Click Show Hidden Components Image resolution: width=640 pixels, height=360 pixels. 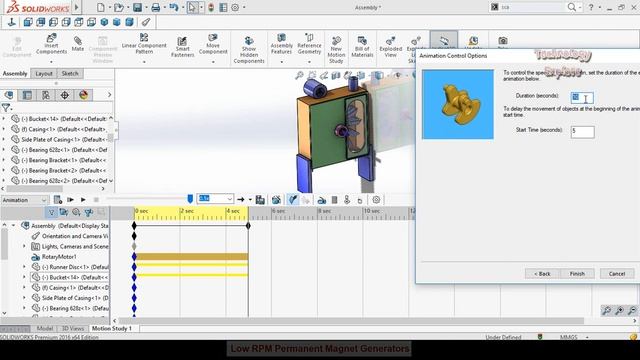pyautogui.click(x=249, y=50)
